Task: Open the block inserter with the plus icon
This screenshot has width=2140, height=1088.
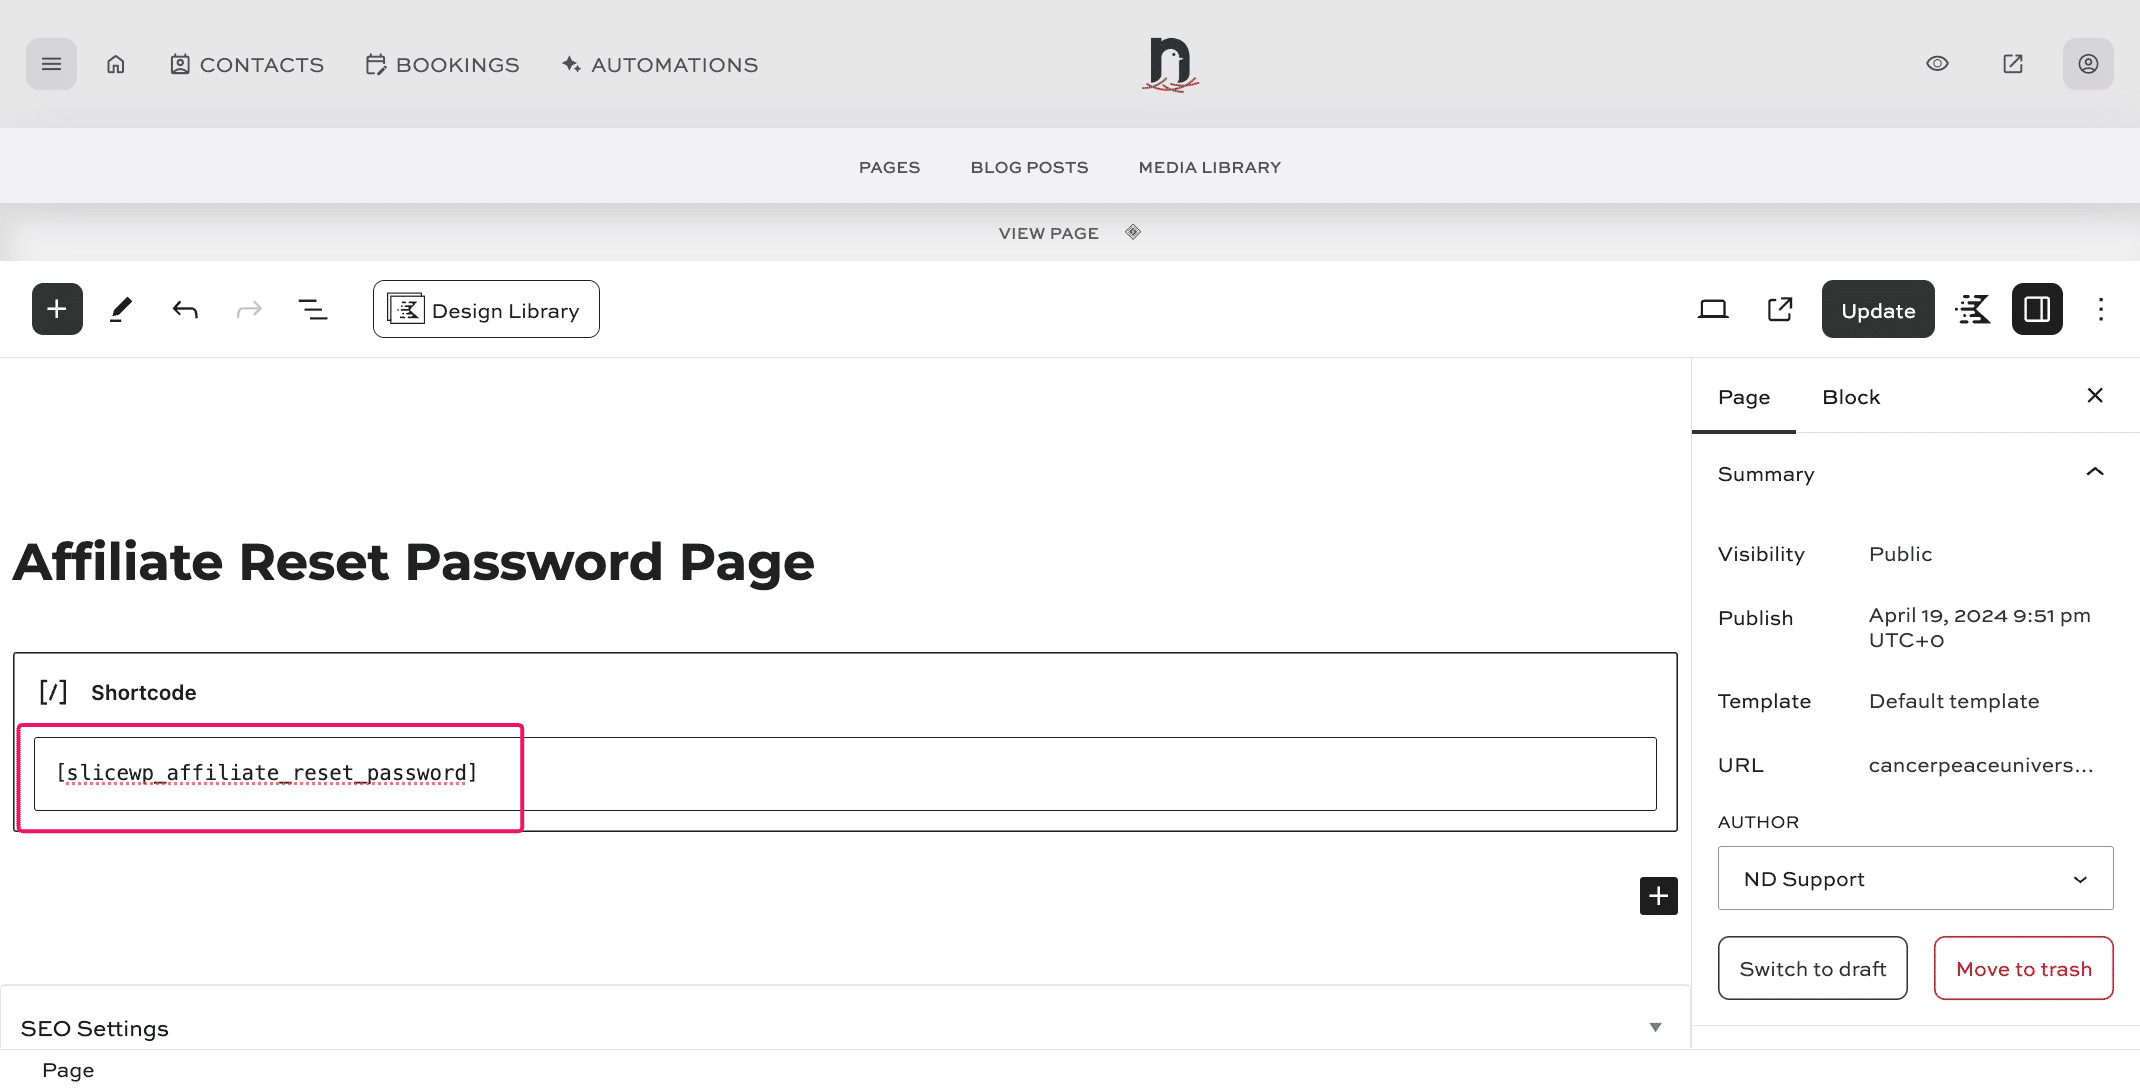Action: [57, 309]
